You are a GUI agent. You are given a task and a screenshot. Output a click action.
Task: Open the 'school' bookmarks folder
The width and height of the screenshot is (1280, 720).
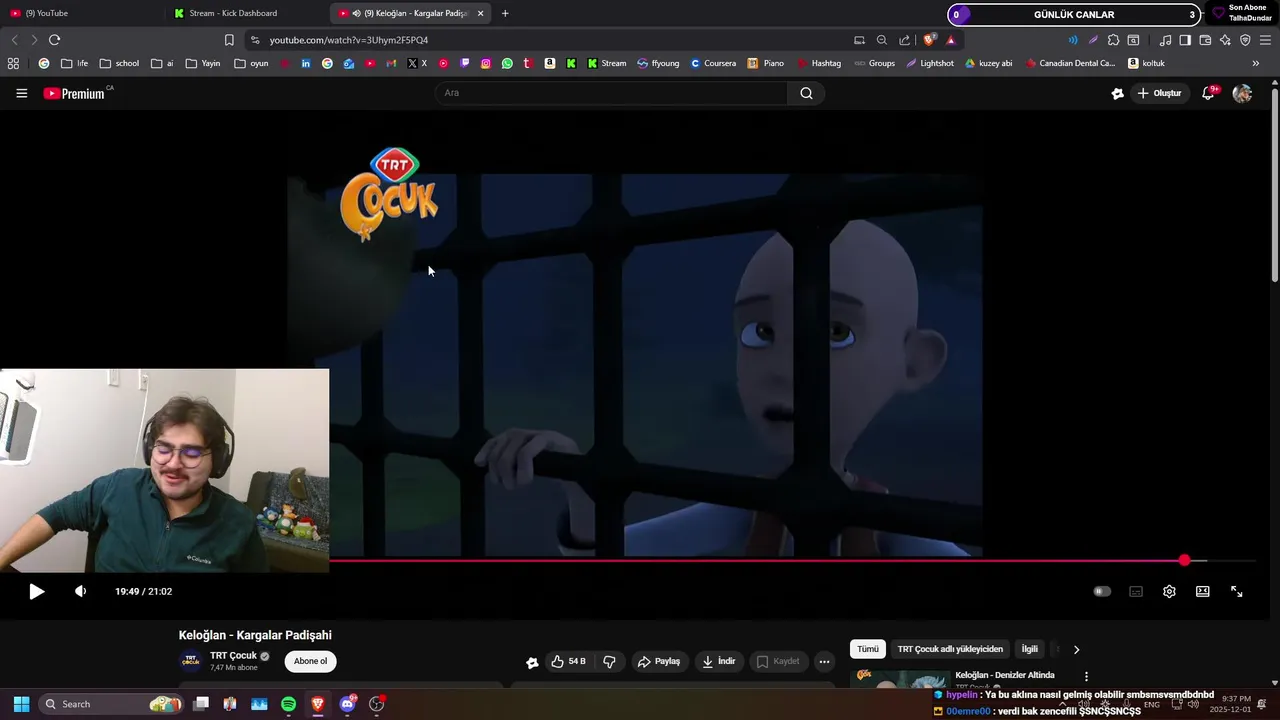119,63
